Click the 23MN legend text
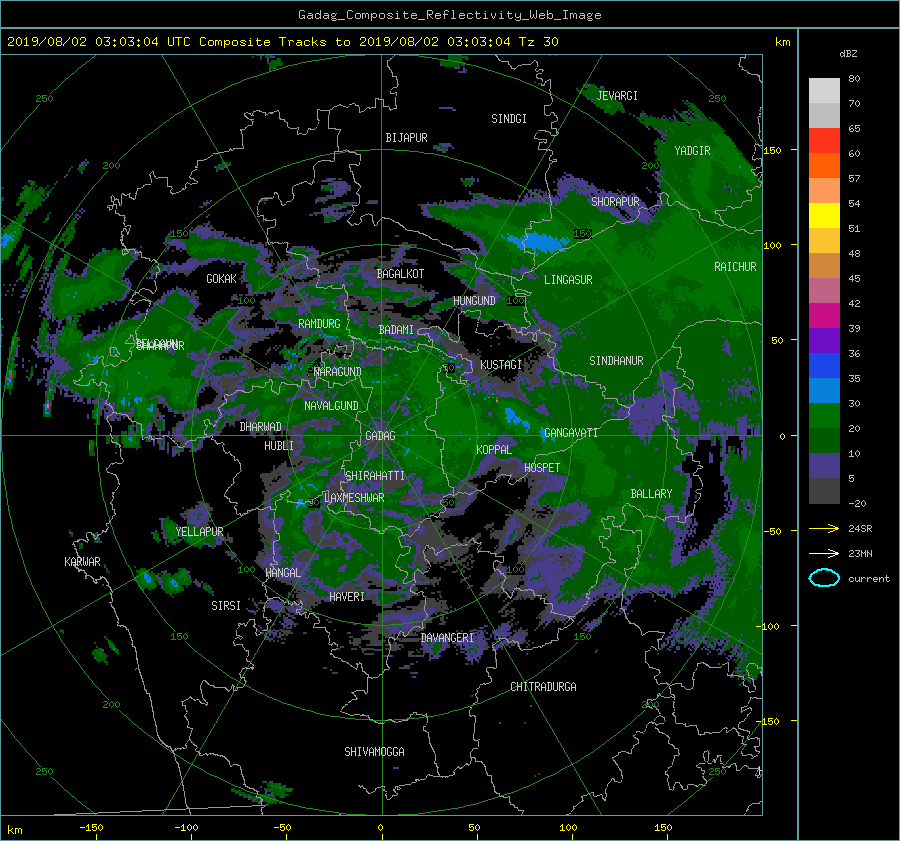Screen dimensions: 900x841 pos(860,554)
